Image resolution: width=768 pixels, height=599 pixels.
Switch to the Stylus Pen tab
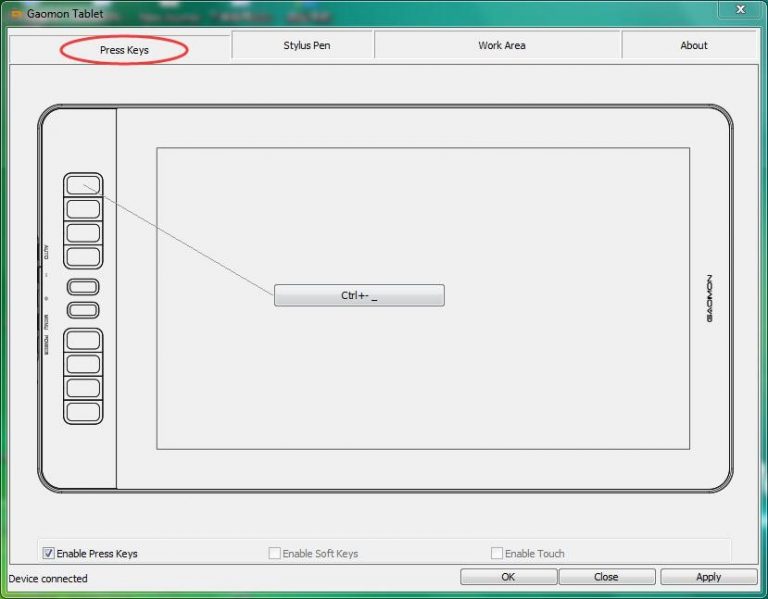306,46
